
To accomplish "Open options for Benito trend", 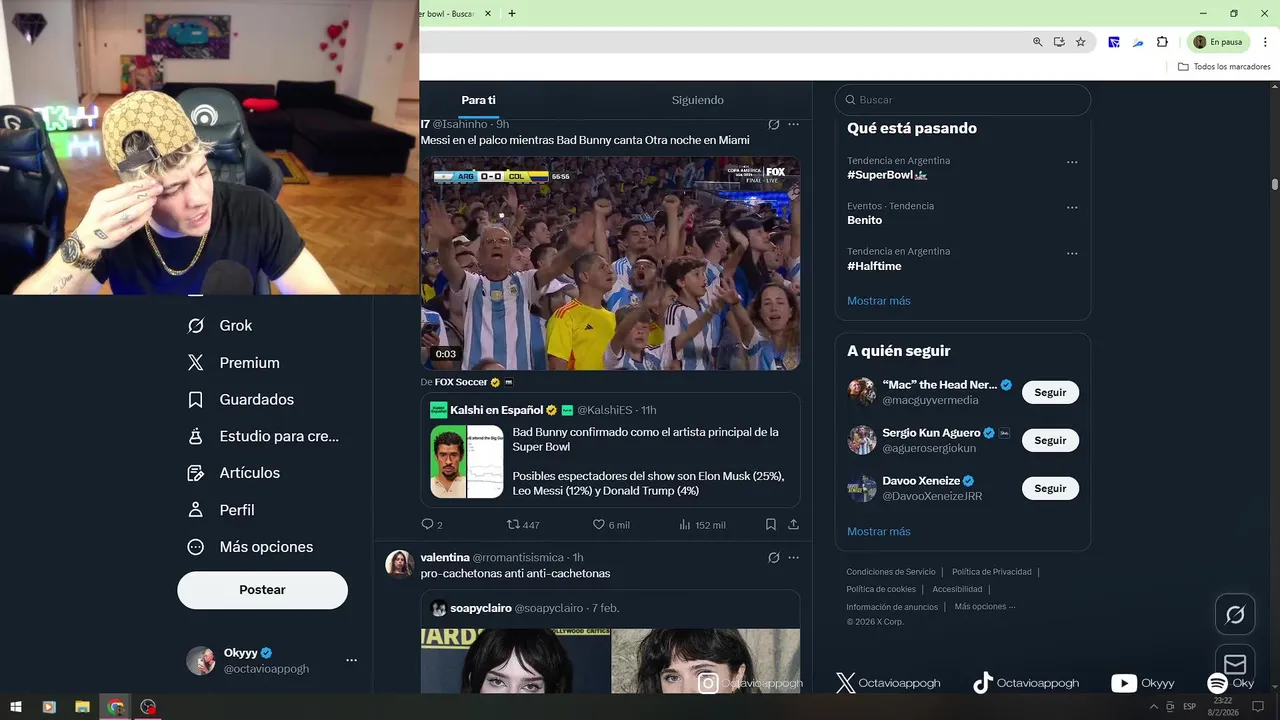I will tap(1072, 208).
